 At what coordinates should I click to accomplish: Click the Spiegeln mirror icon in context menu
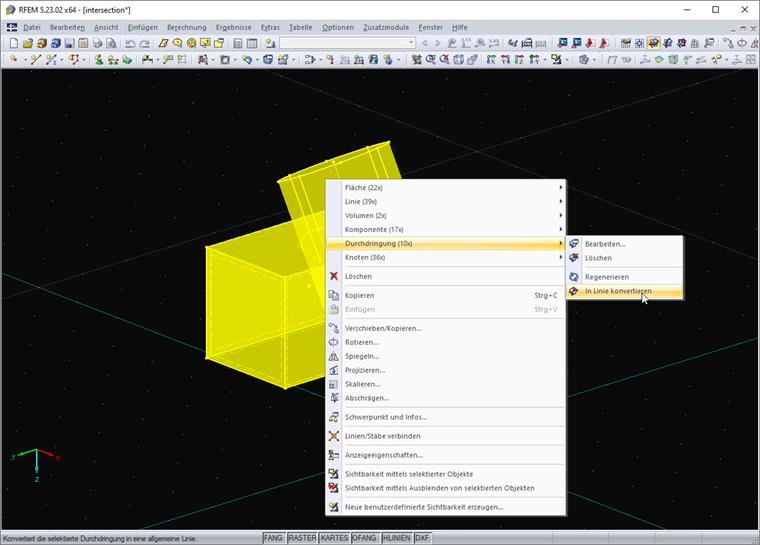coord(334,356)
